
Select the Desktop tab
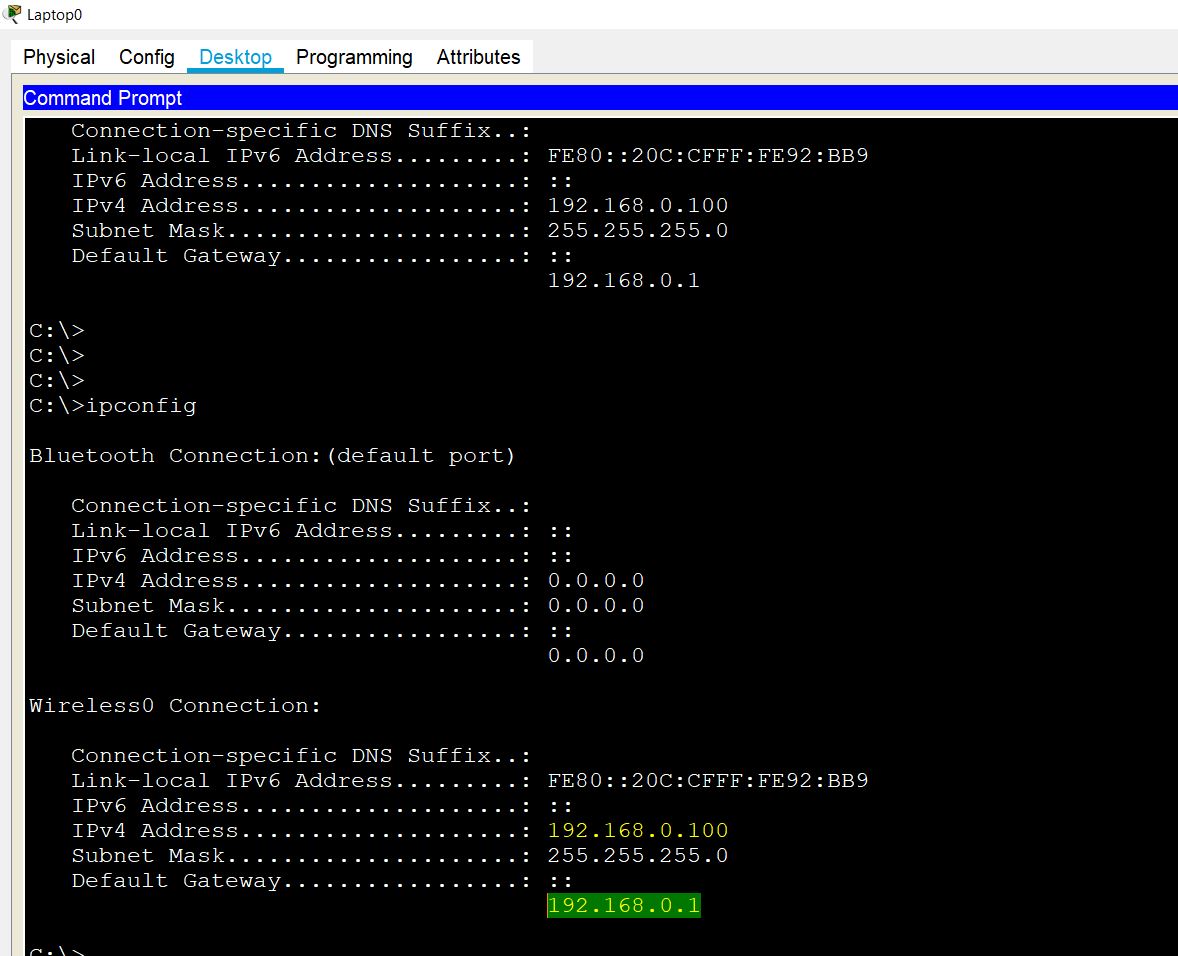235,57
